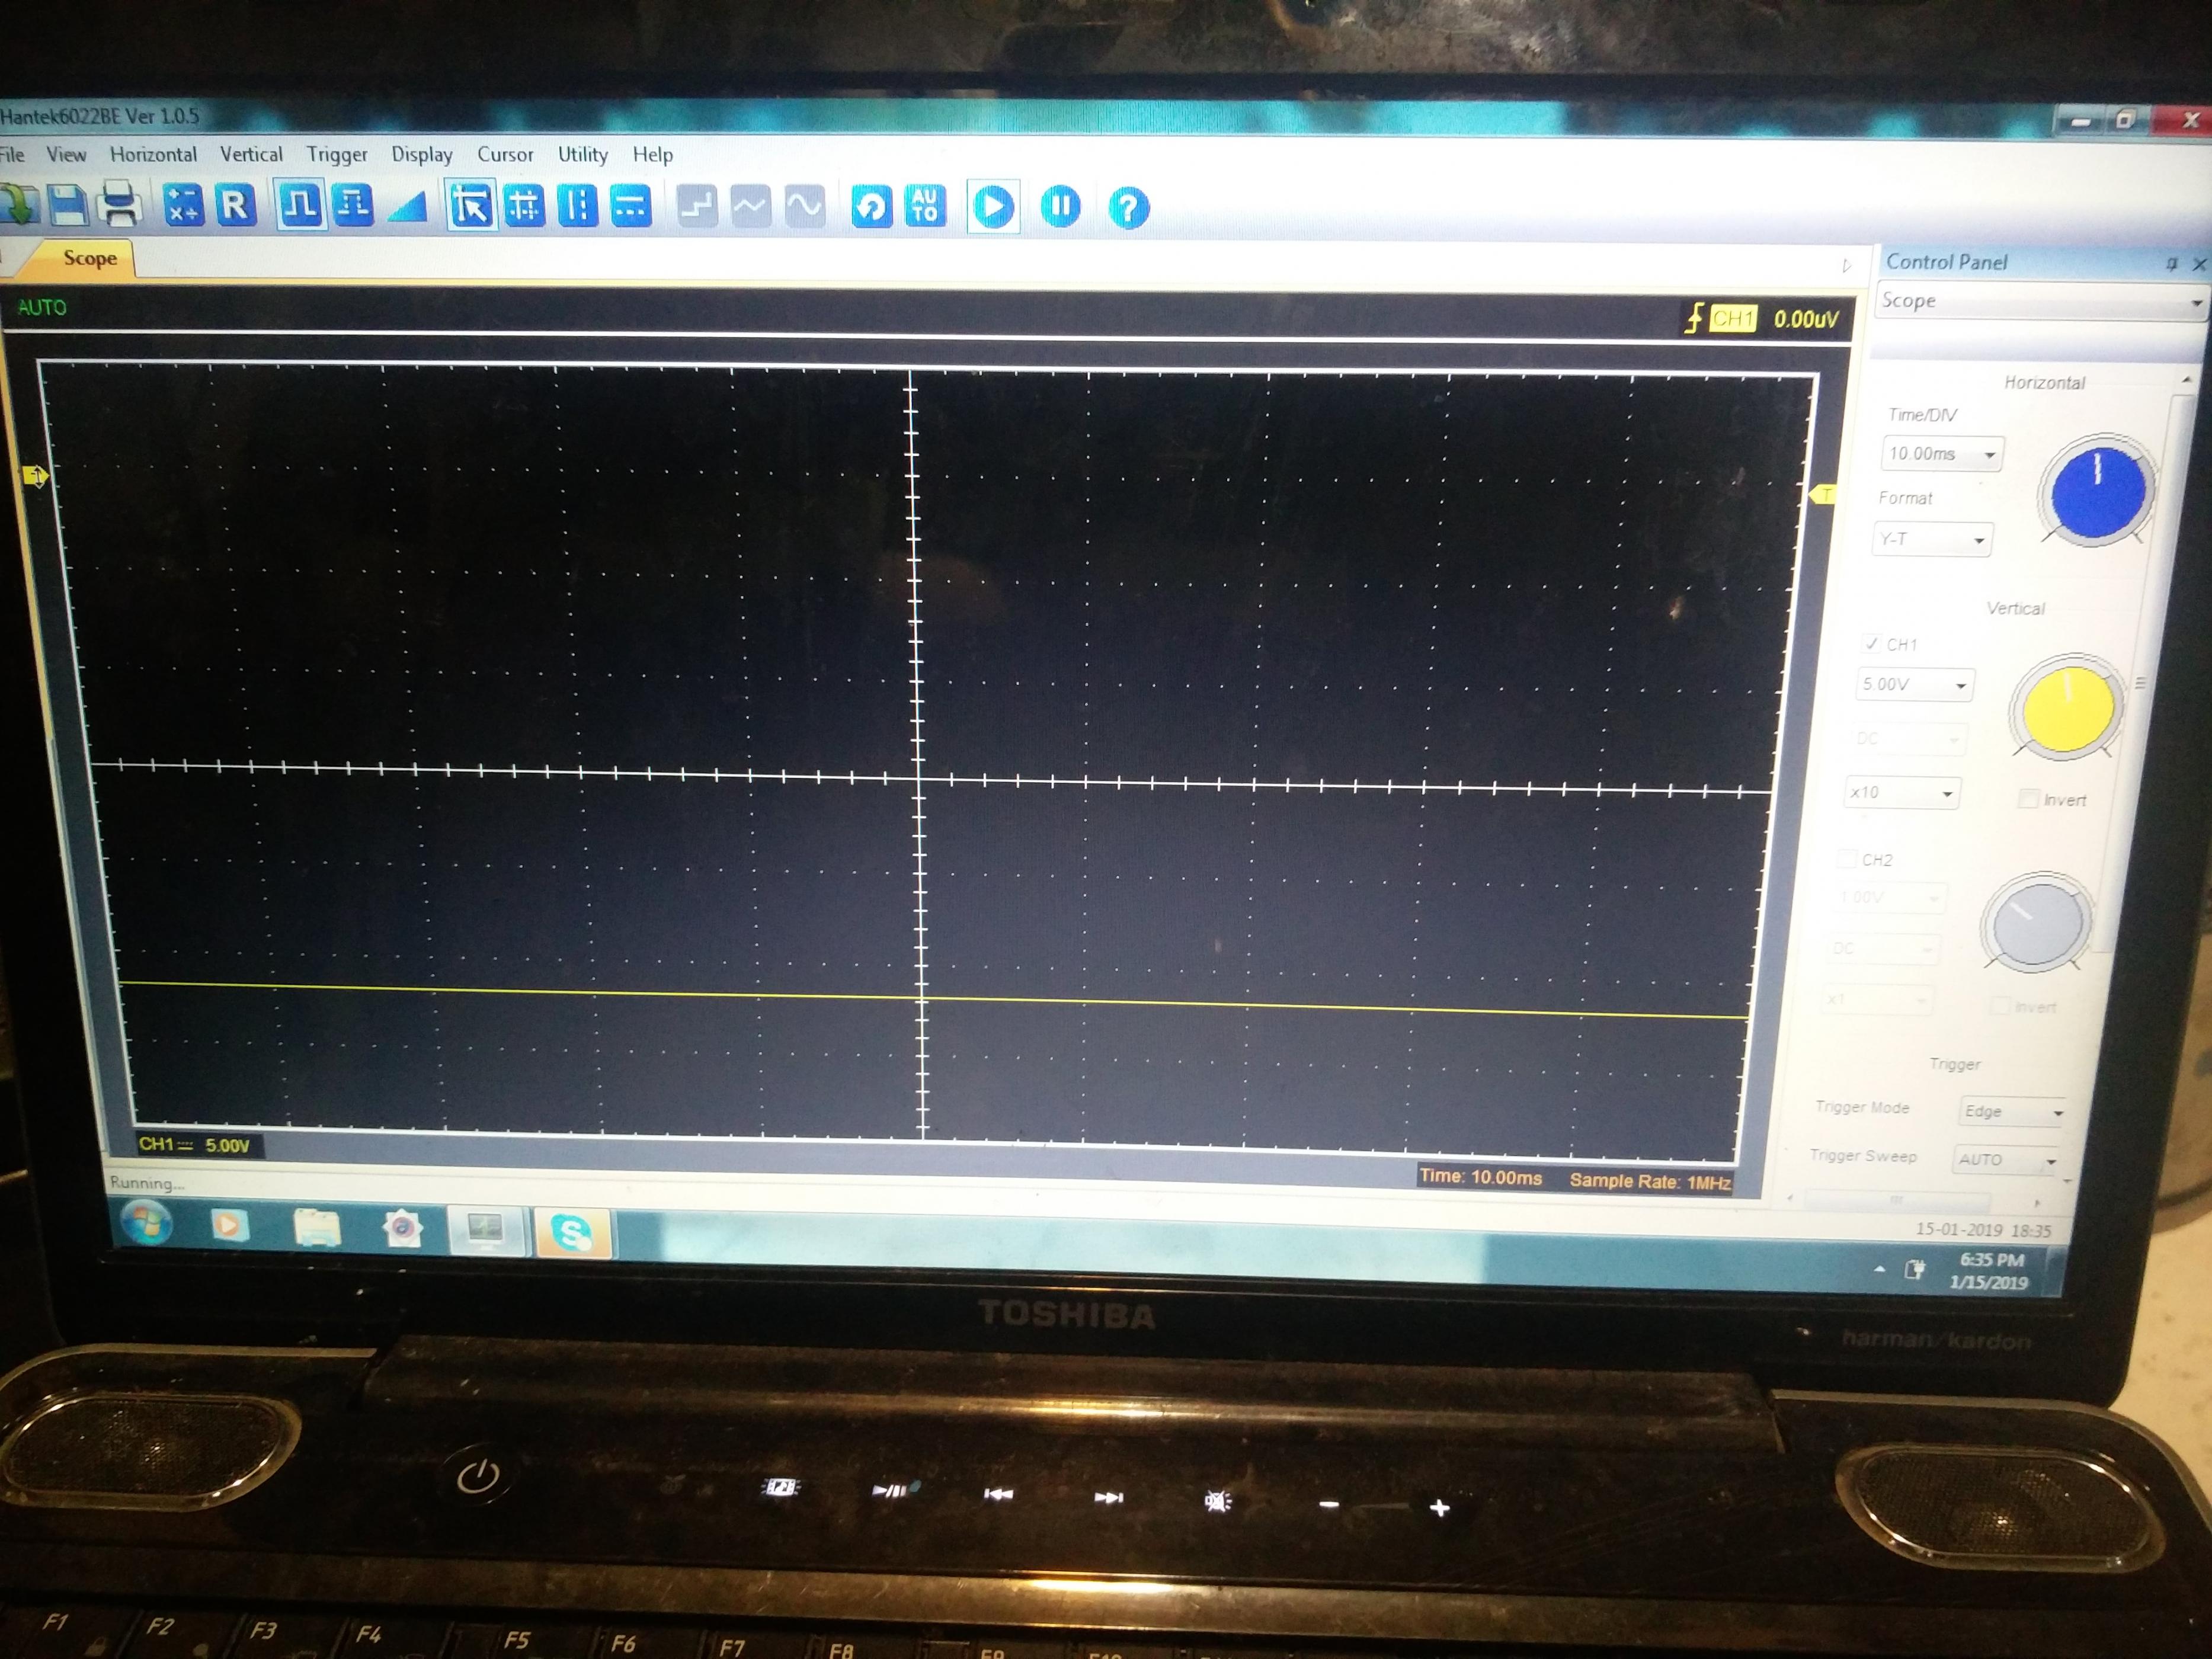
Task: Select the Scope tab
Action: click(89, 258)
